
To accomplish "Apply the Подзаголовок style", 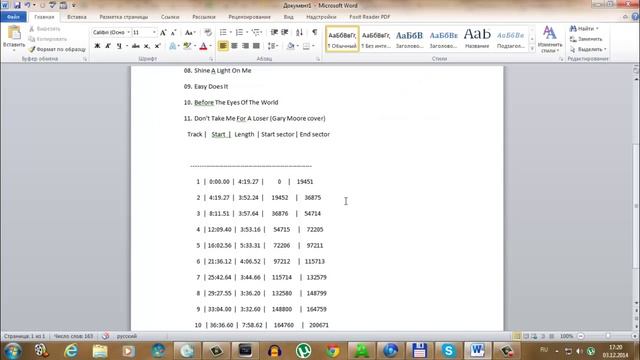I will [x=511, y=39].
